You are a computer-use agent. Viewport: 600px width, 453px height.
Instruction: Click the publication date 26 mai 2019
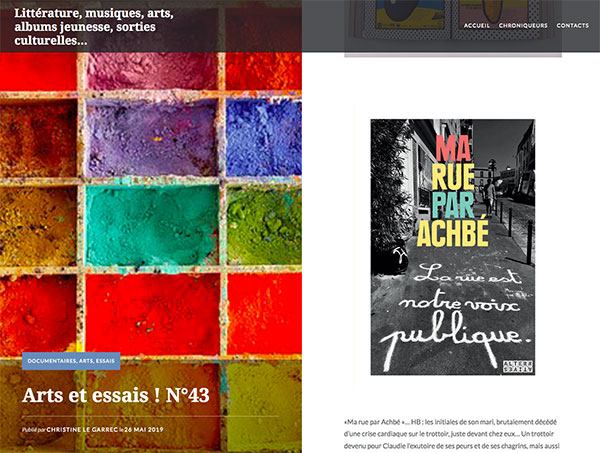pyautogui.click(x=144, y=430)
